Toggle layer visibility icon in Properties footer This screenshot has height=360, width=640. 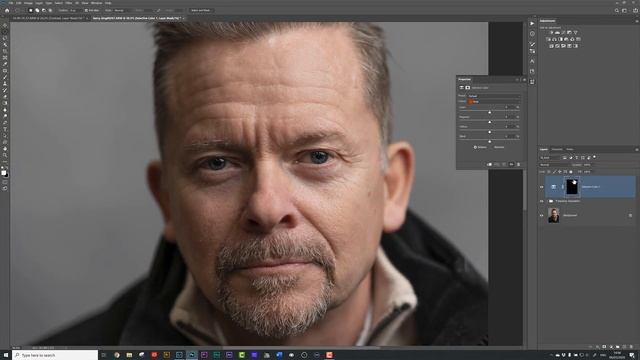point(511,164)
